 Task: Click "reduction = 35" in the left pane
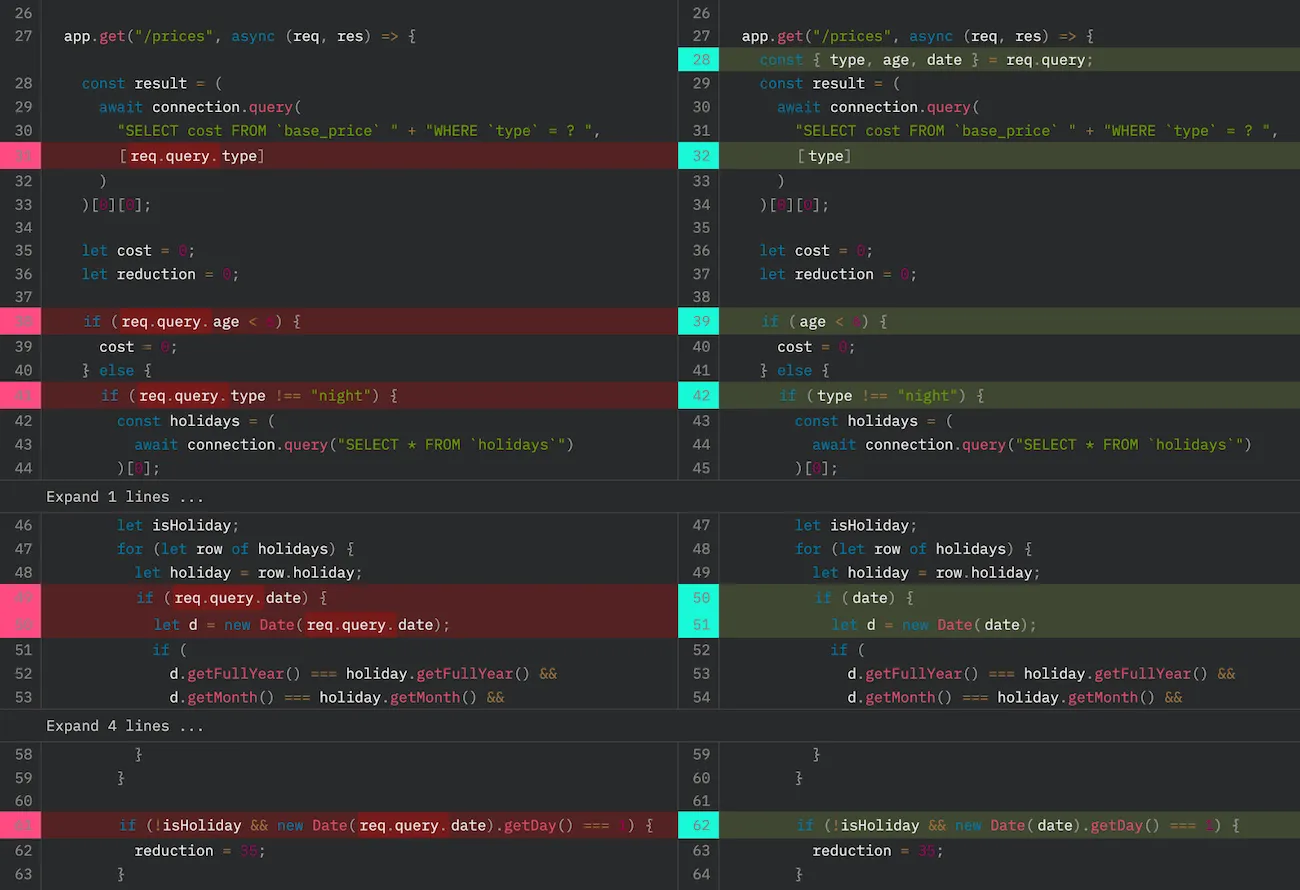click(200, 851)
